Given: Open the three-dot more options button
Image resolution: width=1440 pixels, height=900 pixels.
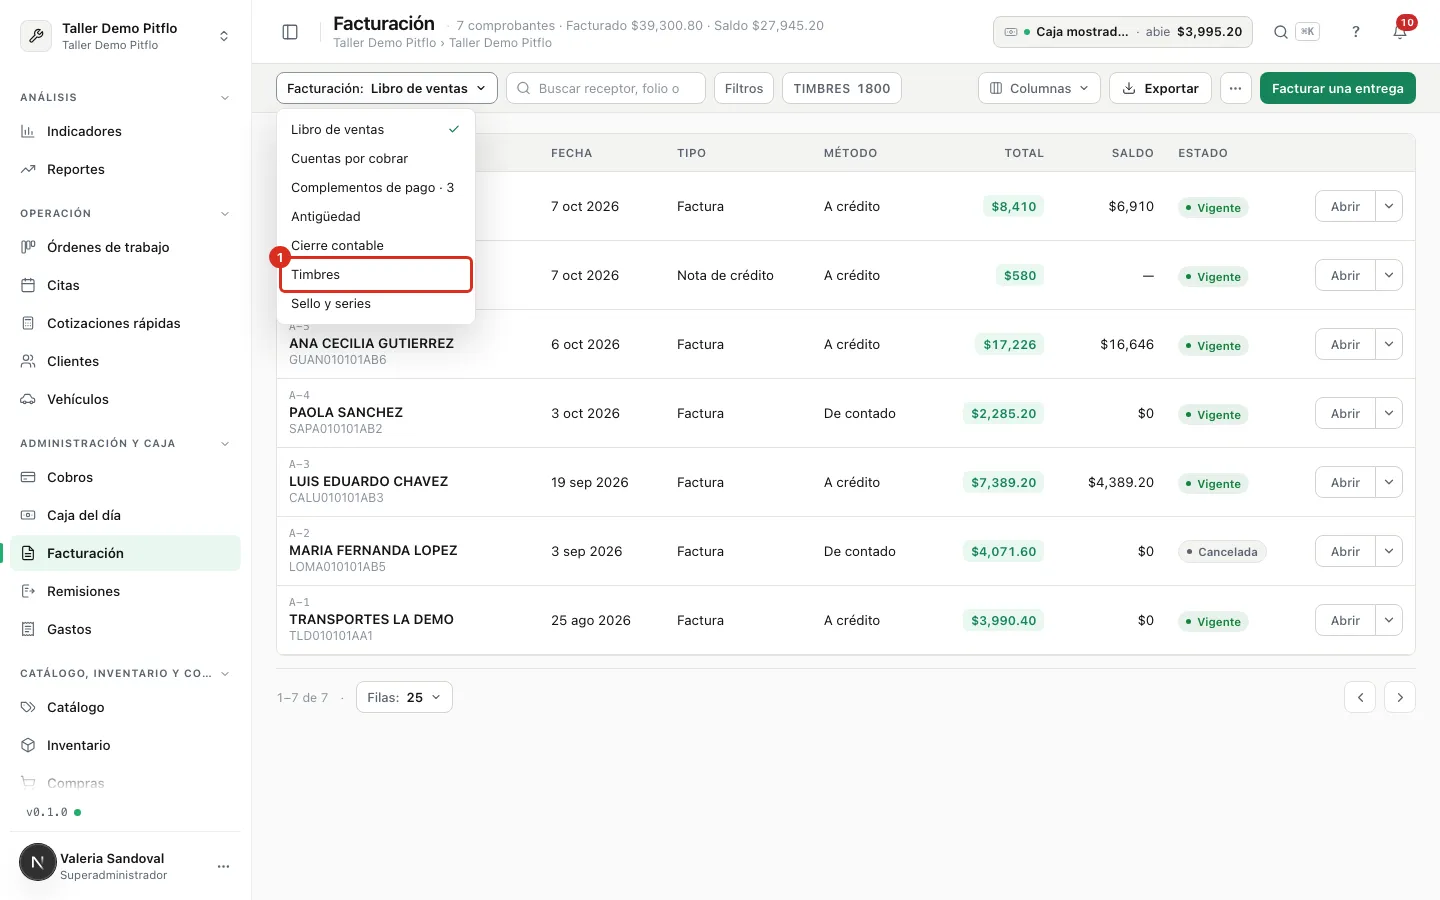Looking at the screenshot, I should pyautogui.click(x=1236, y=88).
